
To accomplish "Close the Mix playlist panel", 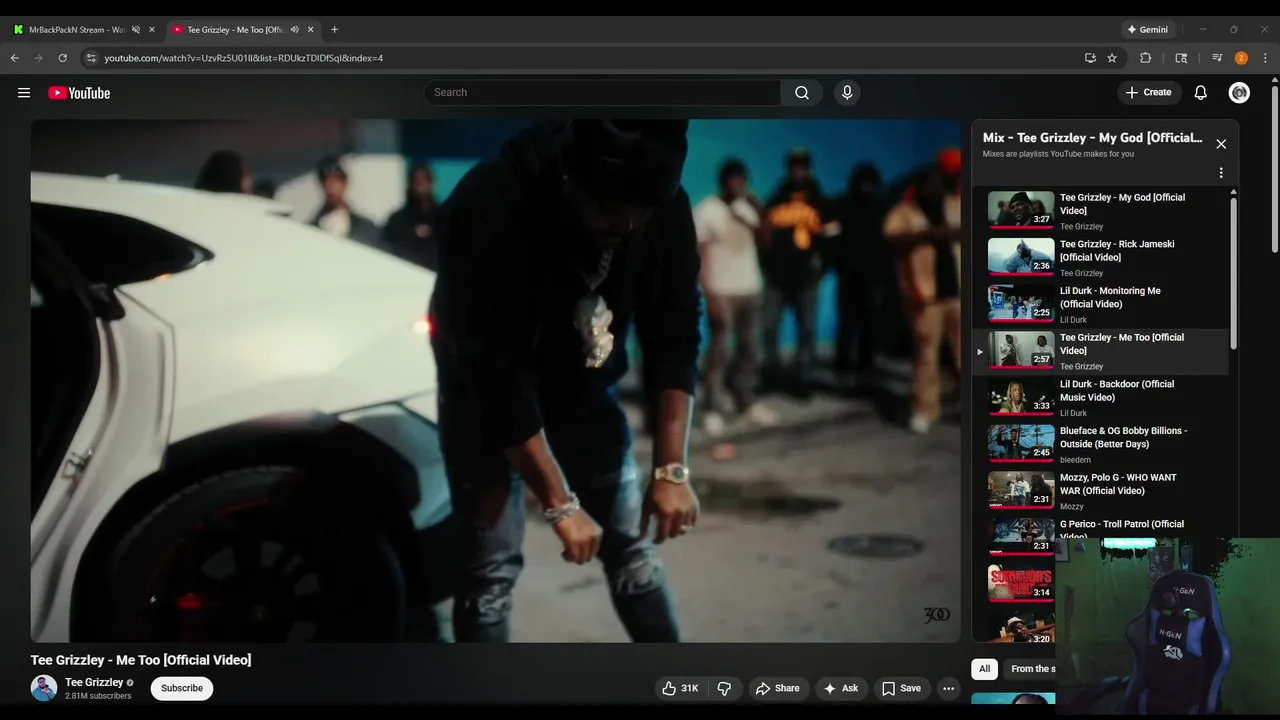I will (1221, 144).
